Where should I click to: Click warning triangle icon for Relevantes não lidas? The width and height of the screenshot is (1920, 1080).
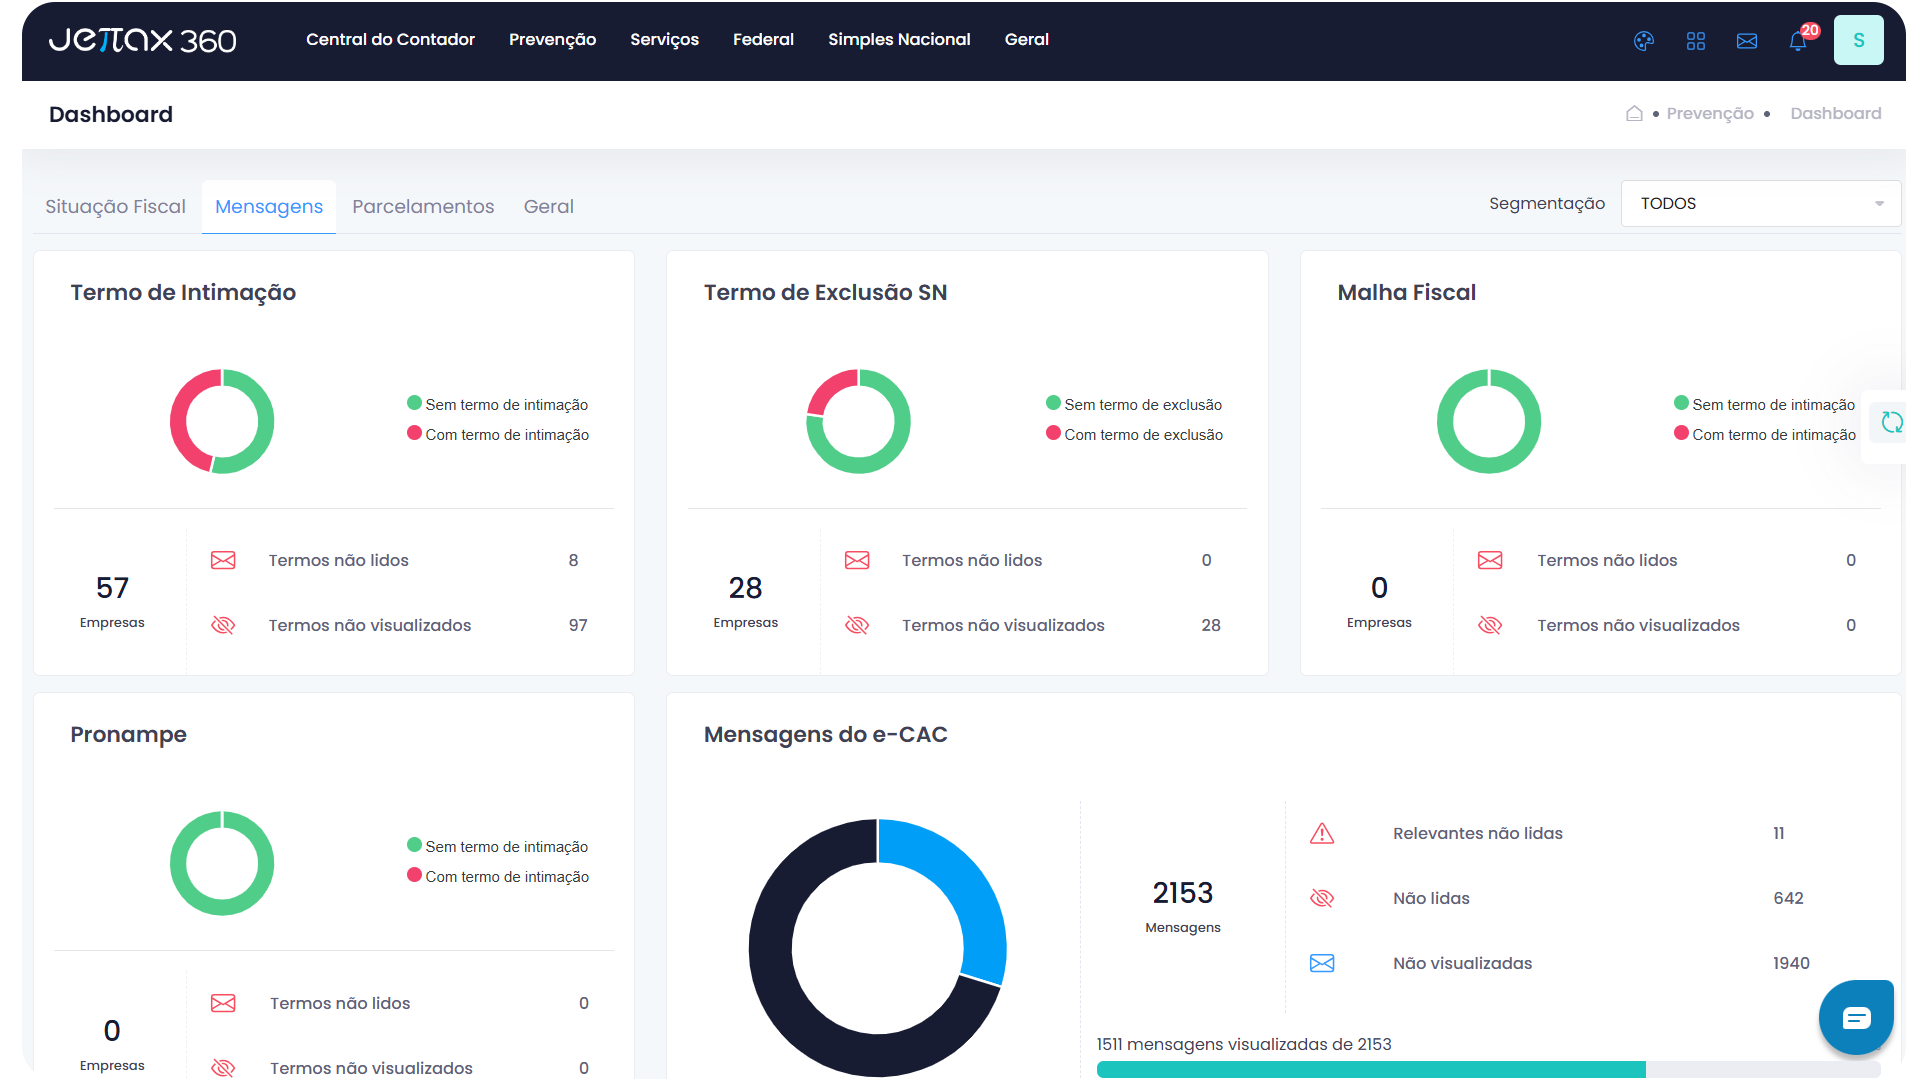tap(1322, 833)
